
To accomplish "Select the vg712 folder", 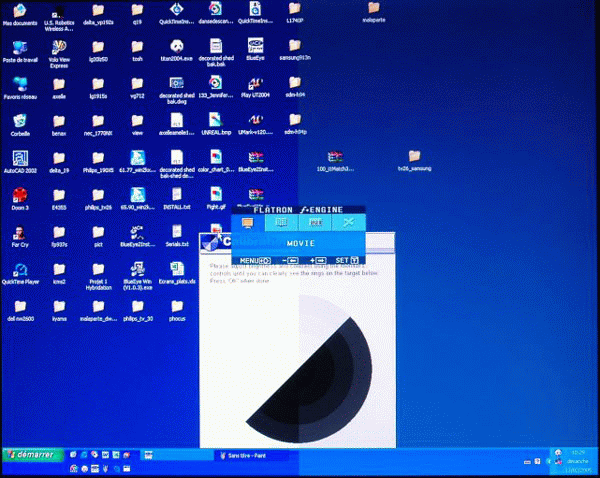I will [137, 88].
